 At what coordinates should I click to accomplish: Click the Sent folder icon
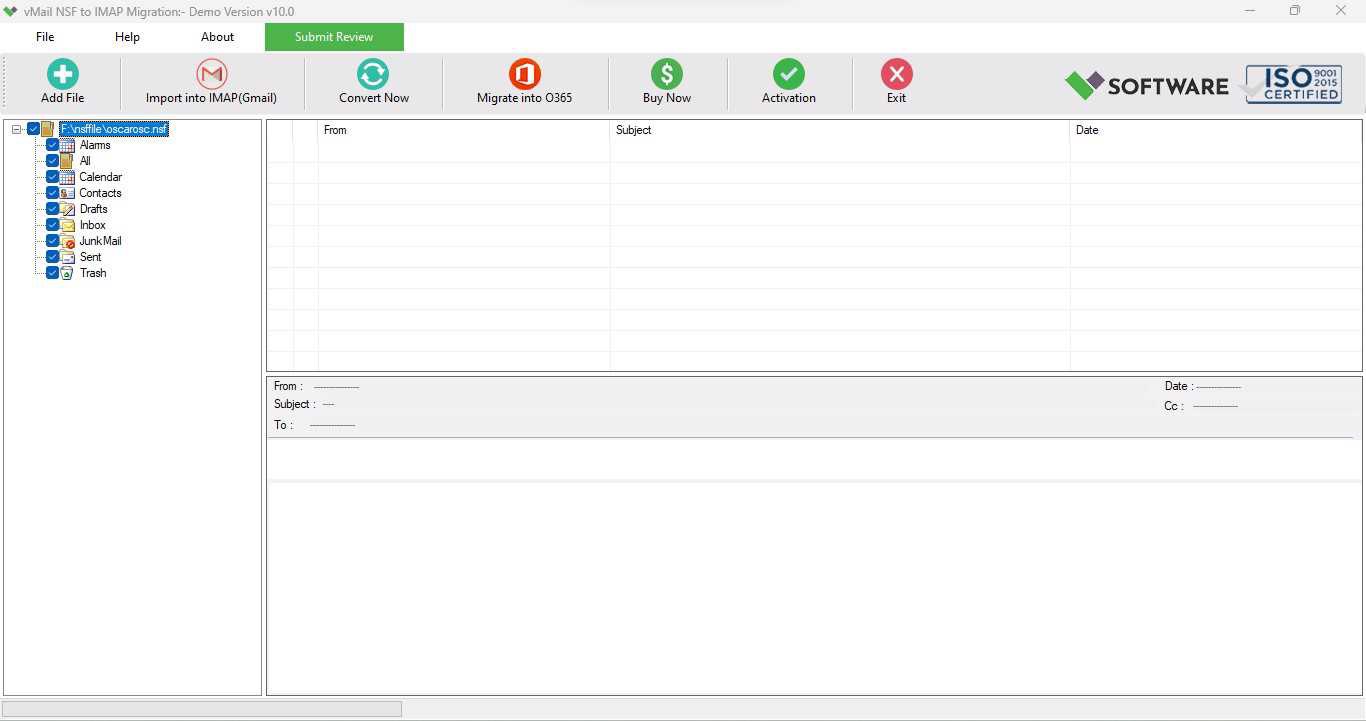click(x=67, y=257)
